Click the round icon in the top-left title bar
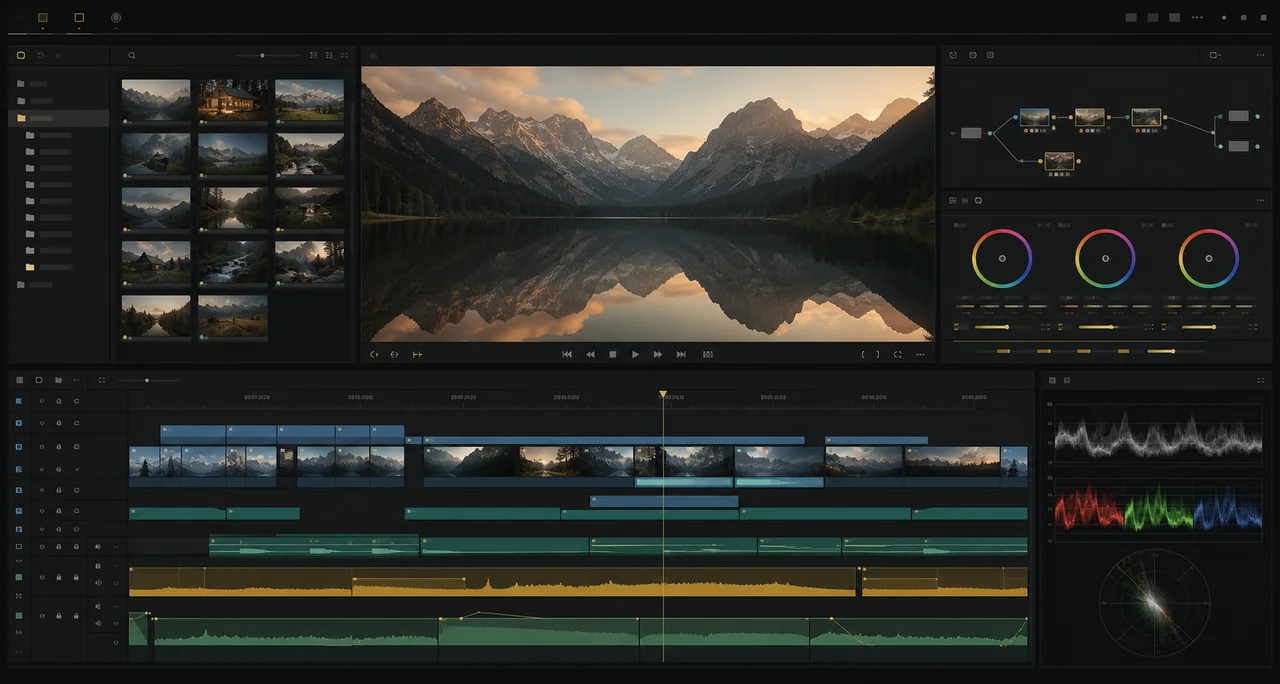 pyautogui.click(x=116, y=17)
